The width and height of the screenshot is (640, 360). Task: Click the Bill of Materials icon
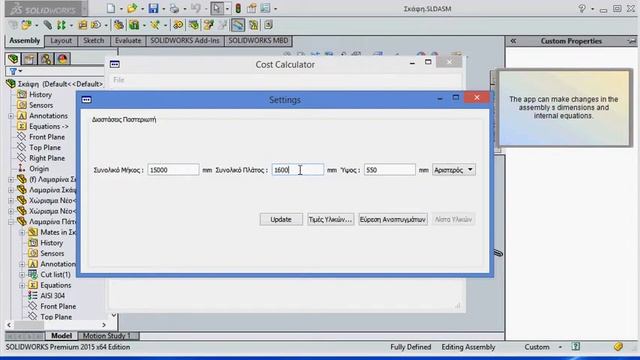[193, 25]
